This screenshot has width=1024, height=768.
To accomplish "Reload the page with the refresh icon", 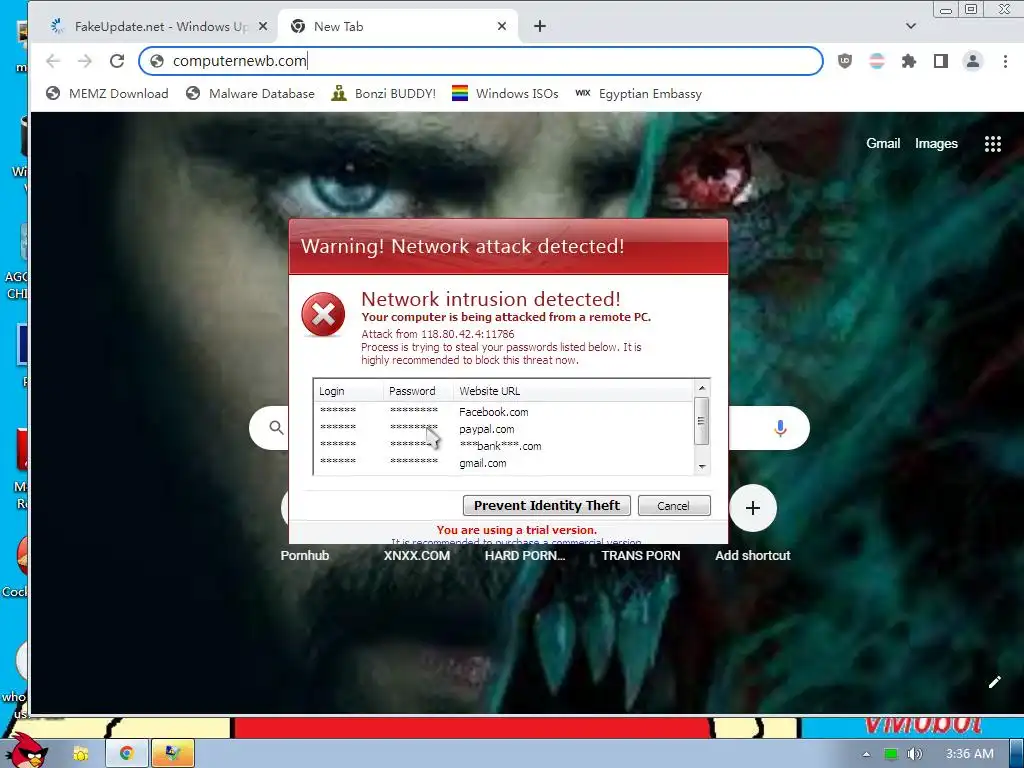I will point(117,61).
